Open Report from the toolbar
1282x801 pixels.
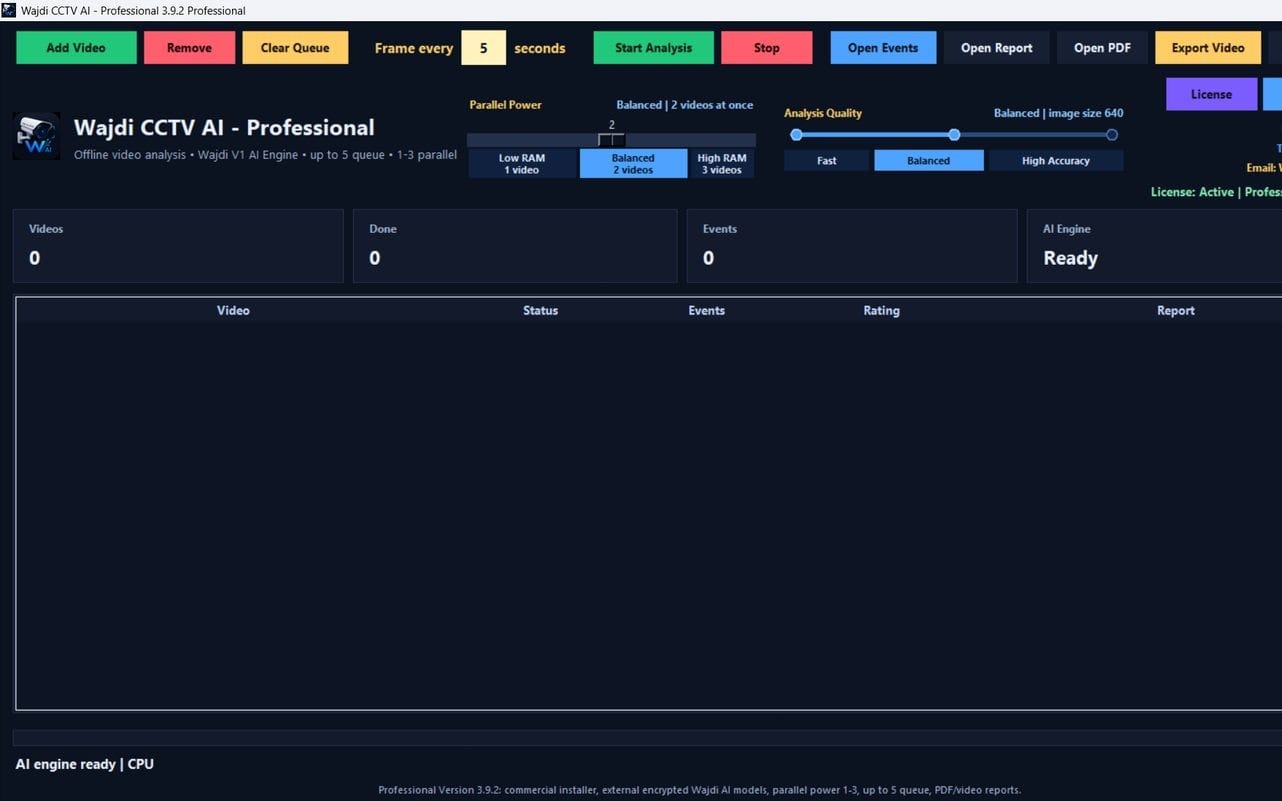click(996, 48)
